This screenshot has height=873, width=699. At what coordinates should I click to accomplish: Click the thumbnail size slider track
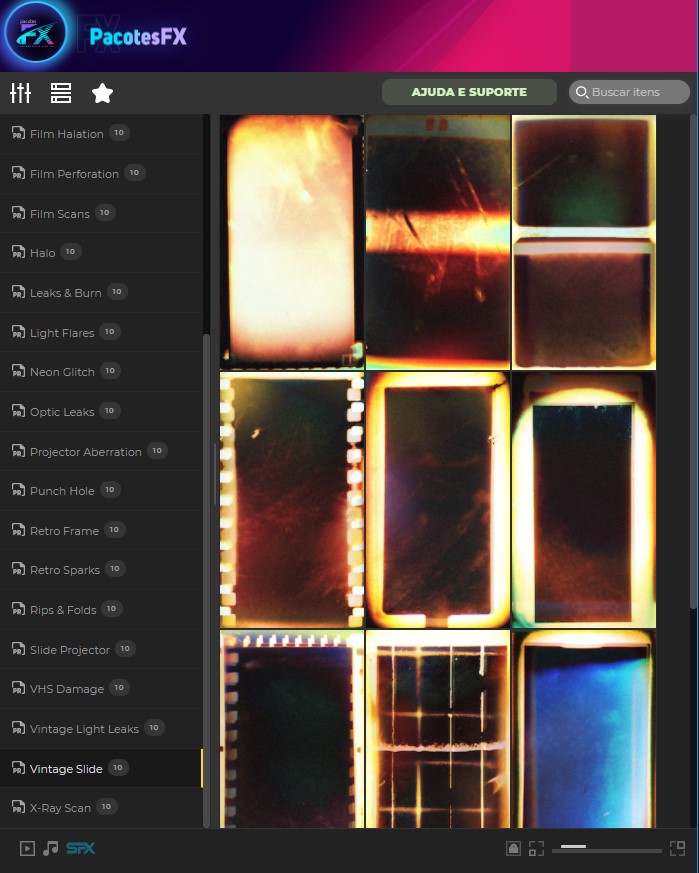coord(611,849)
